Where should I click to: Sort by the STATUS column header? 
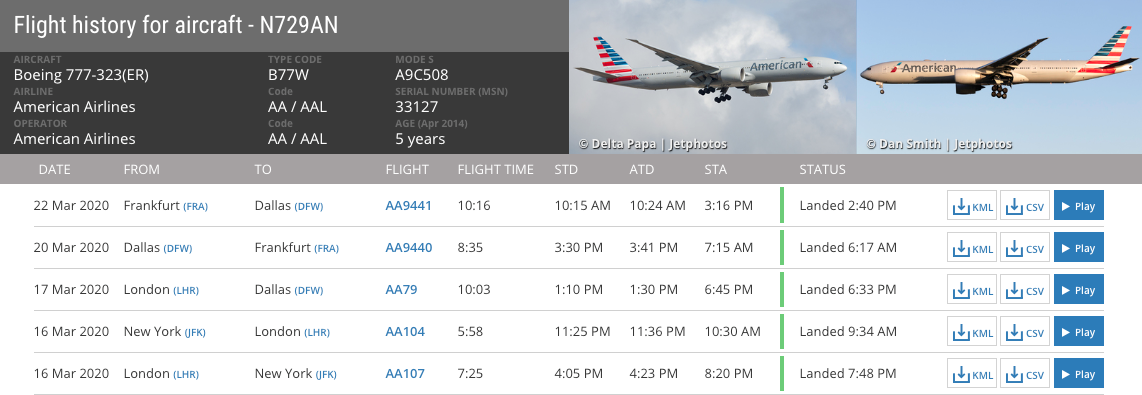(822, 169)
